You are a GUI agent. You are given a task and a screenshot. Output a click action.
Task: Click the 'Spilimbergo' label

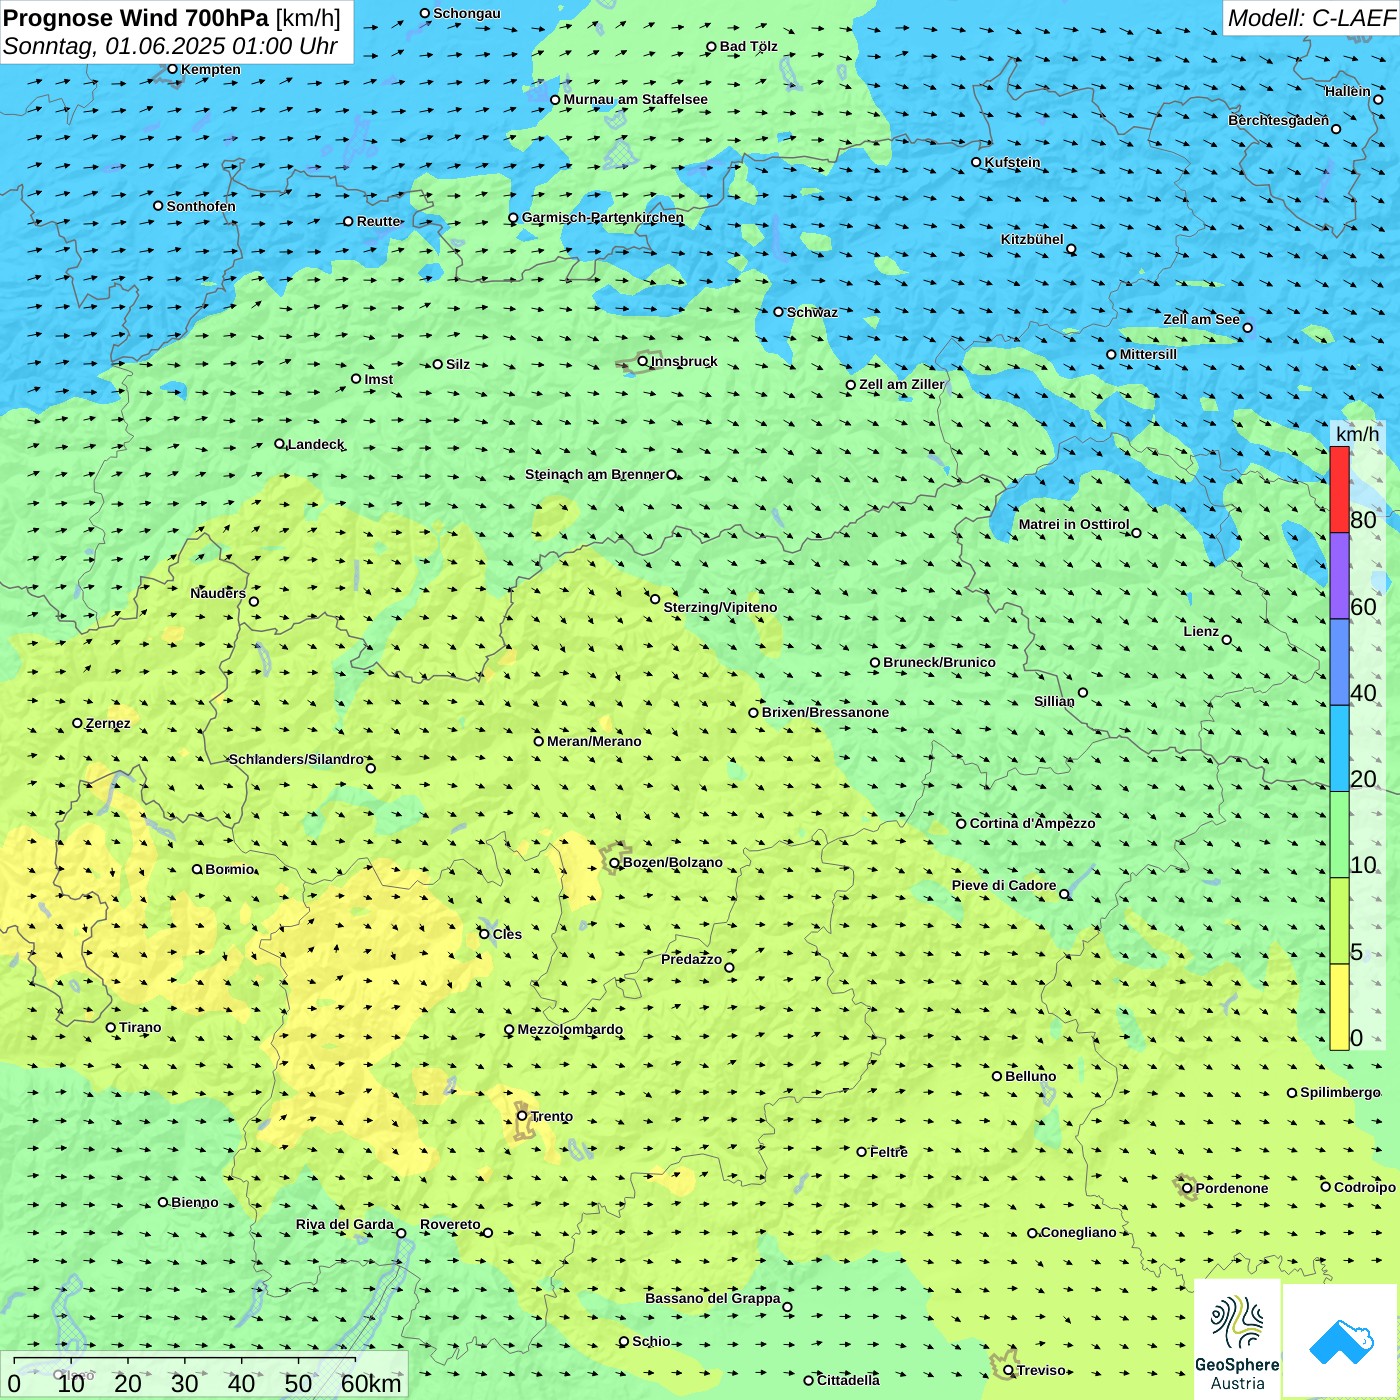click(1340, 1092)
